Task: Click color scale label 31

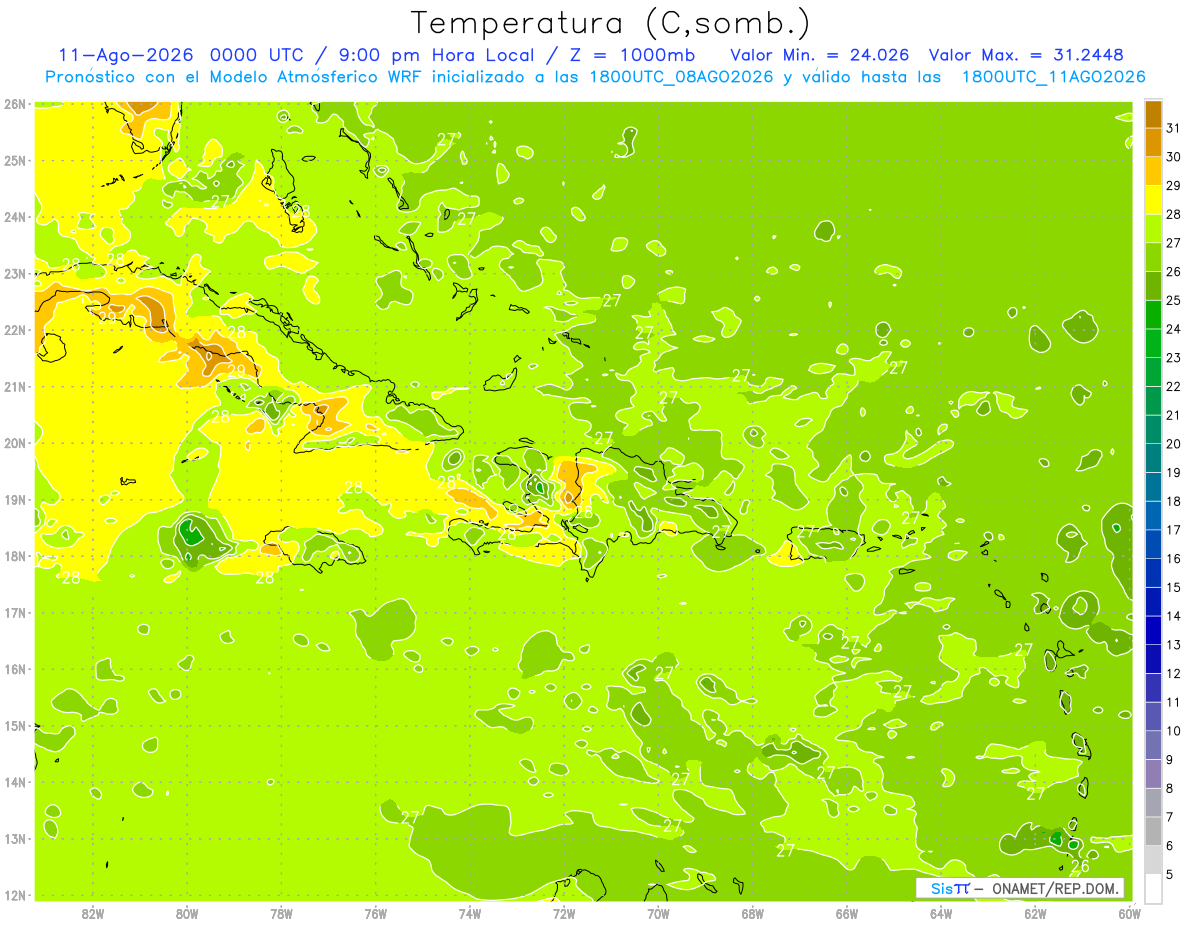Action: (1173, 128)
